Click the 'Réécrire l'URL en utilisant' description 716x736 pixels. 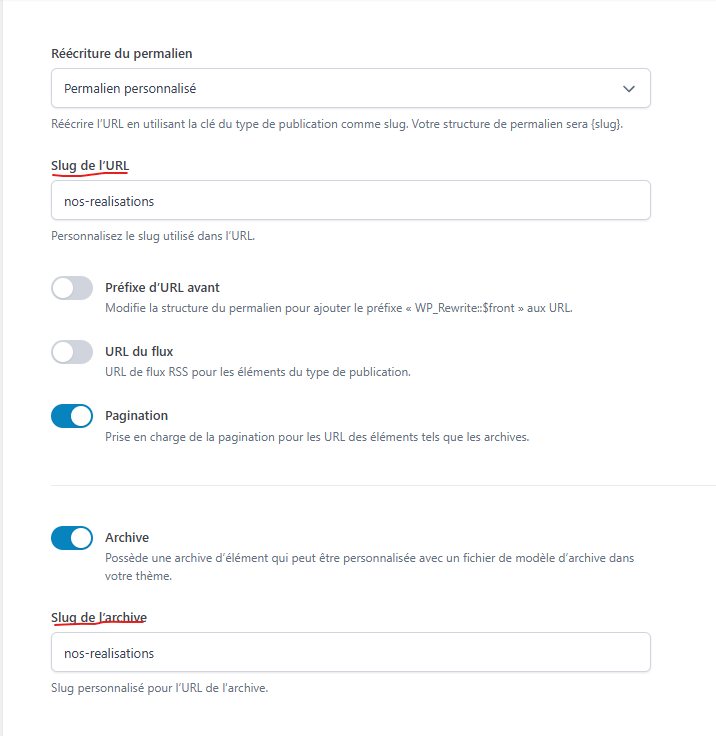337,124
